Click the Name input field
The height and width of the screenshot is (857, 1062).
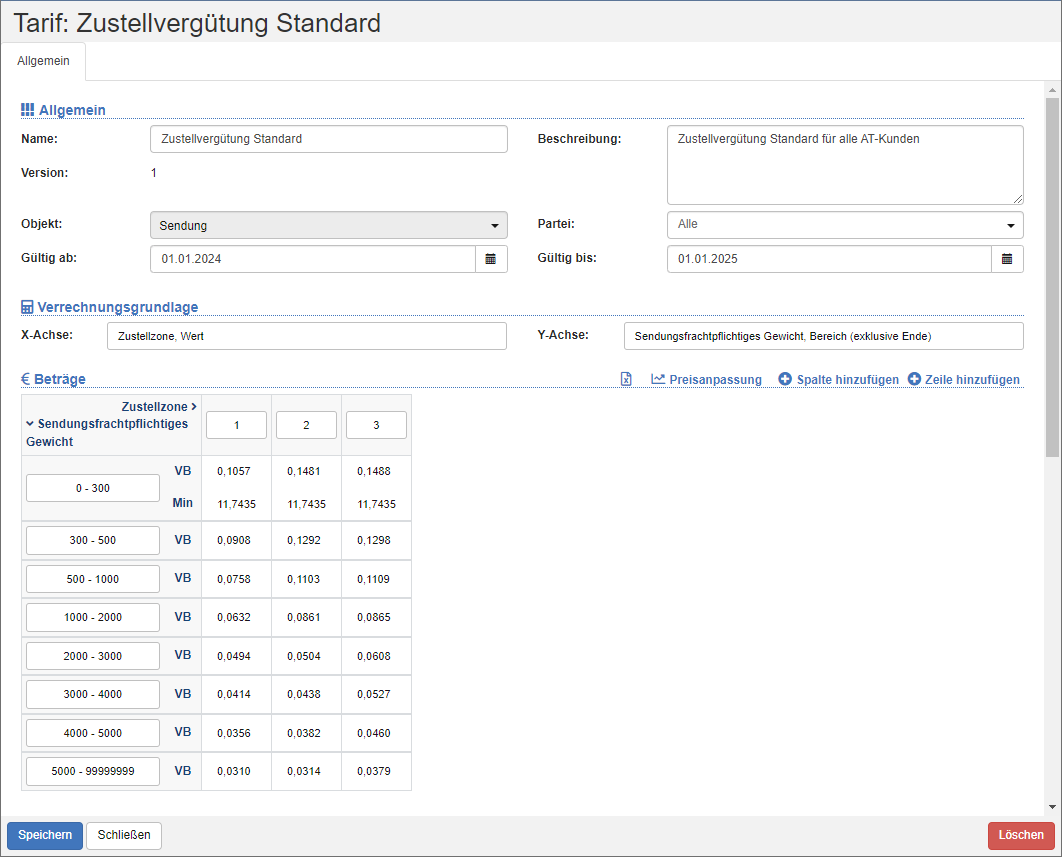(328, 139)
